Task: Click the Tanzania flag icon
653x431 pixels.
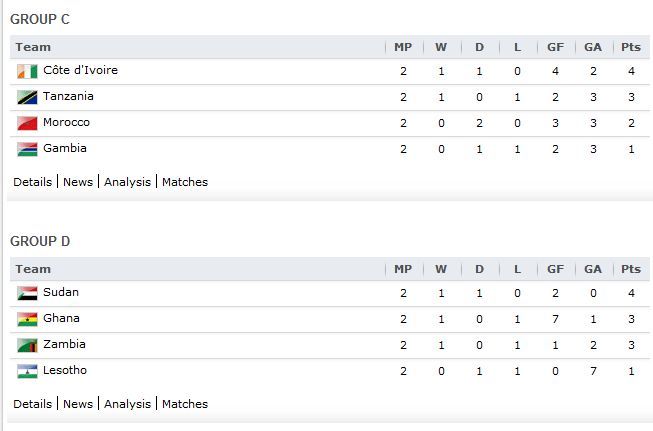Action: click(27, 97)
